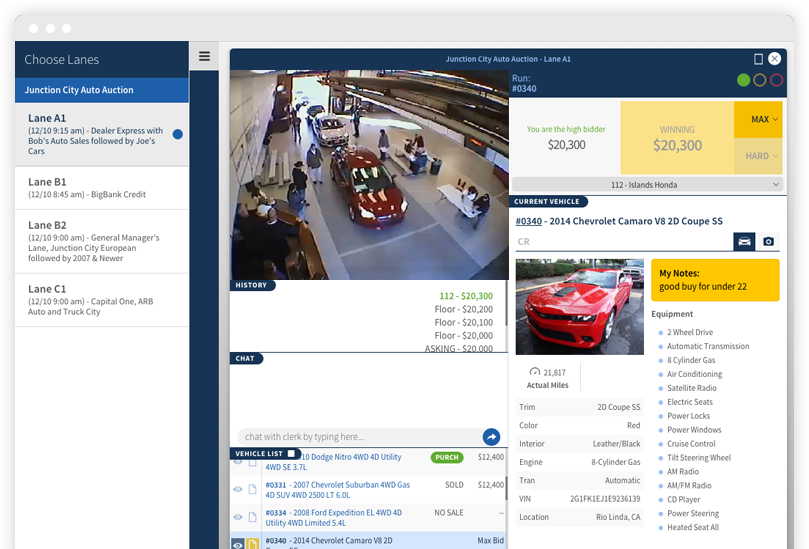Place bid on yellow WINNING $20,300 button

click(677, 138)
